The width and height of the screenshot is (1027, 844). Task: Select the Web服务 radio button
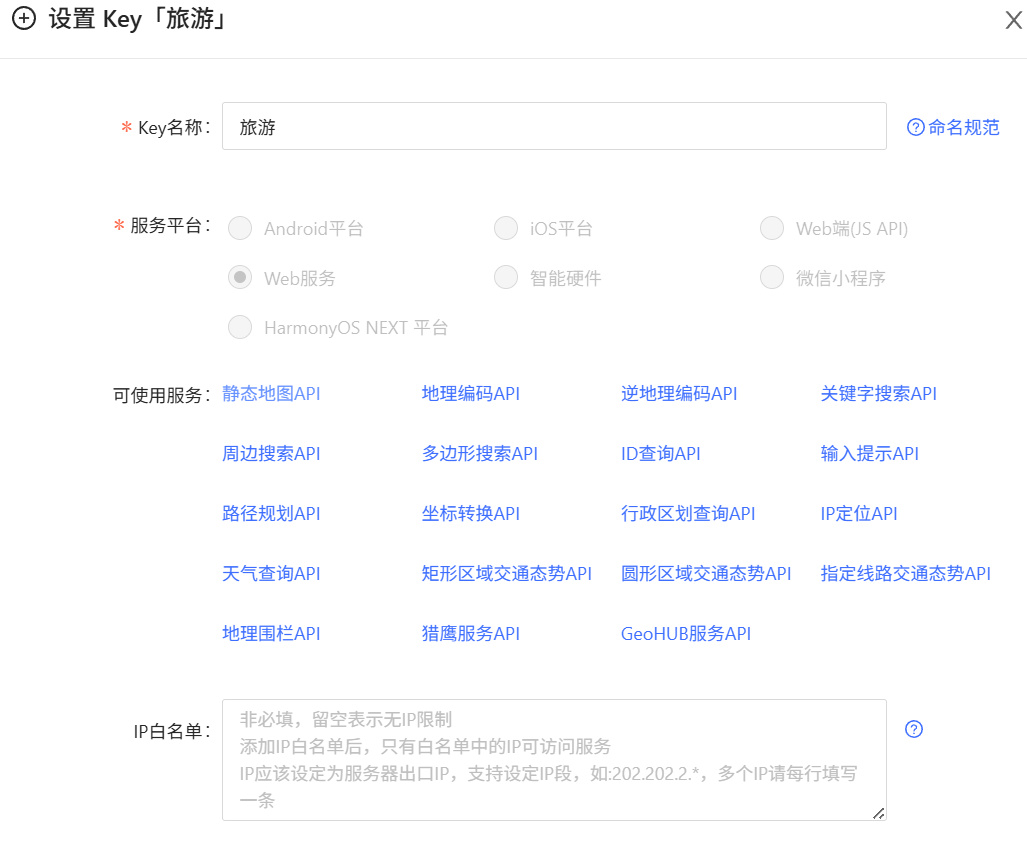(x=240, y=278)
